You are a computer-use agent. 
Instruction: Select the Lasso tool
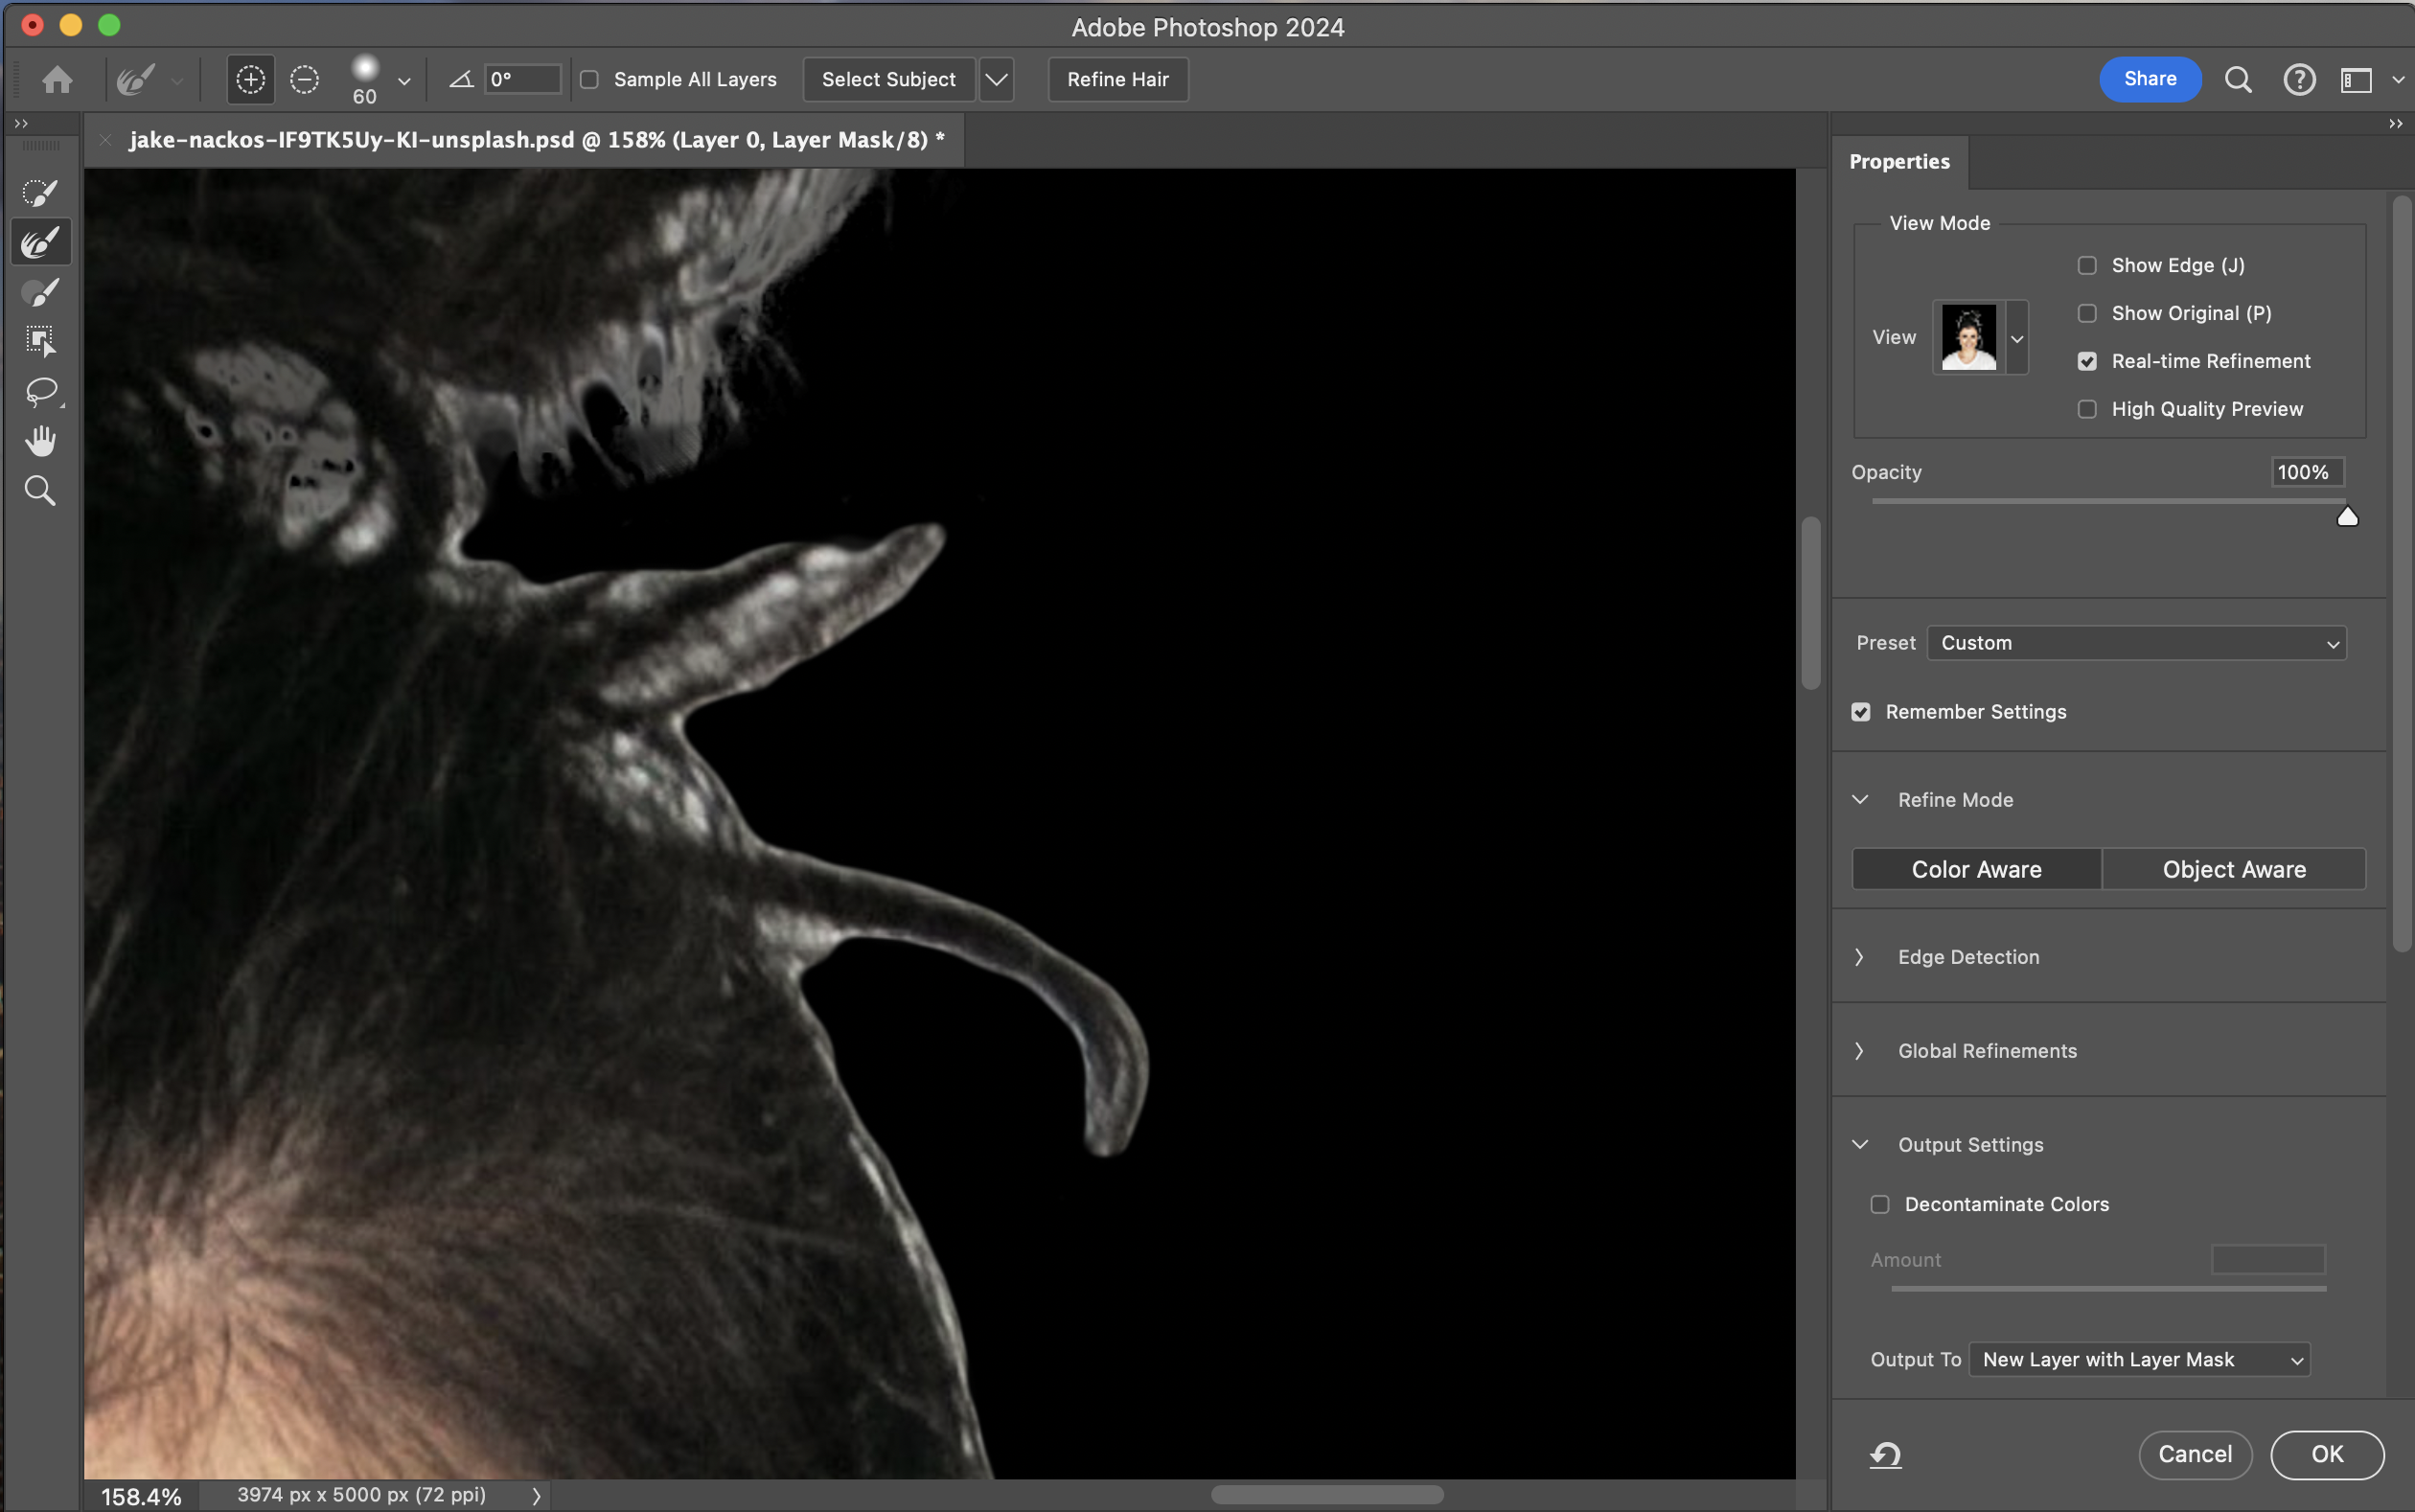(x=40, y=391)
